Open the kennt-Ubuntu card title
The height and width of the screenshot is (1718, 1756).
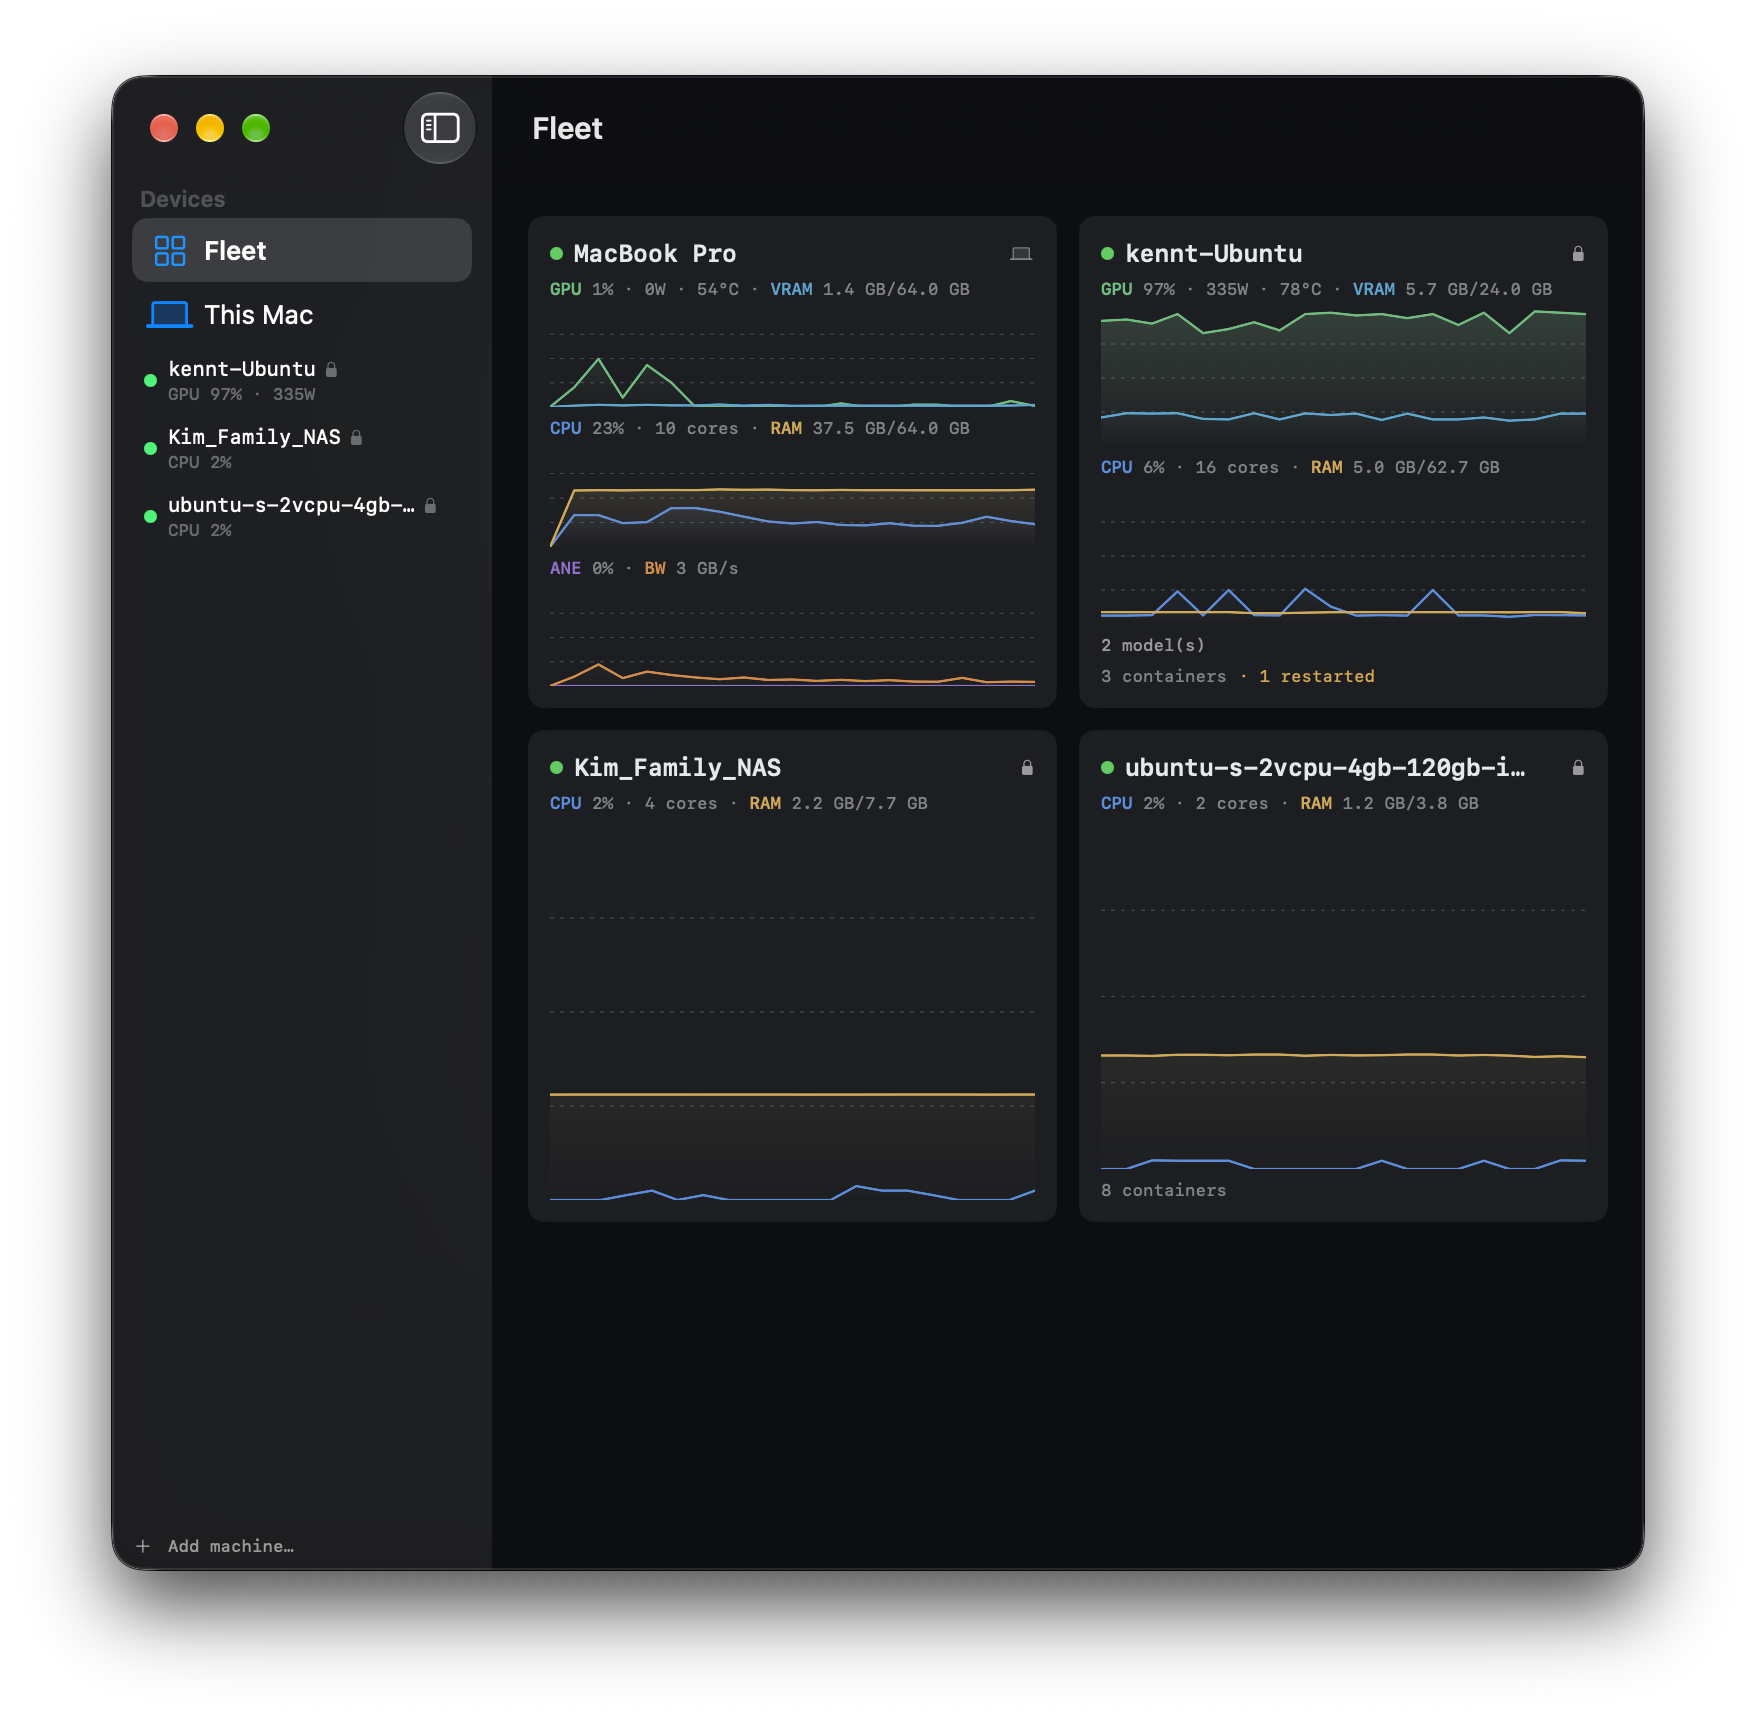point(1214,254)
